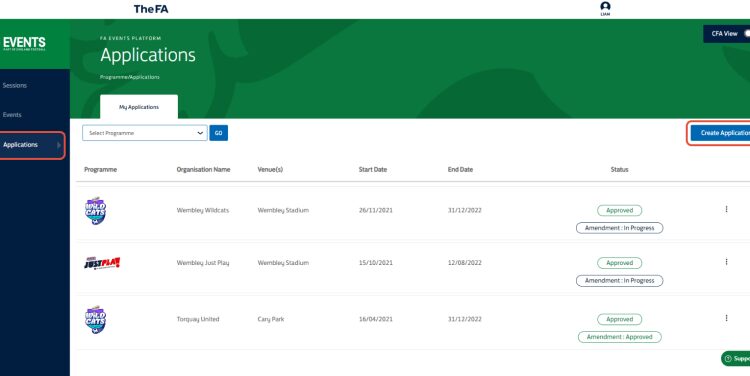Toggle the CFA View switch
Image resolution: width=750 pixels, height=376 pixels.
[746, 33]
